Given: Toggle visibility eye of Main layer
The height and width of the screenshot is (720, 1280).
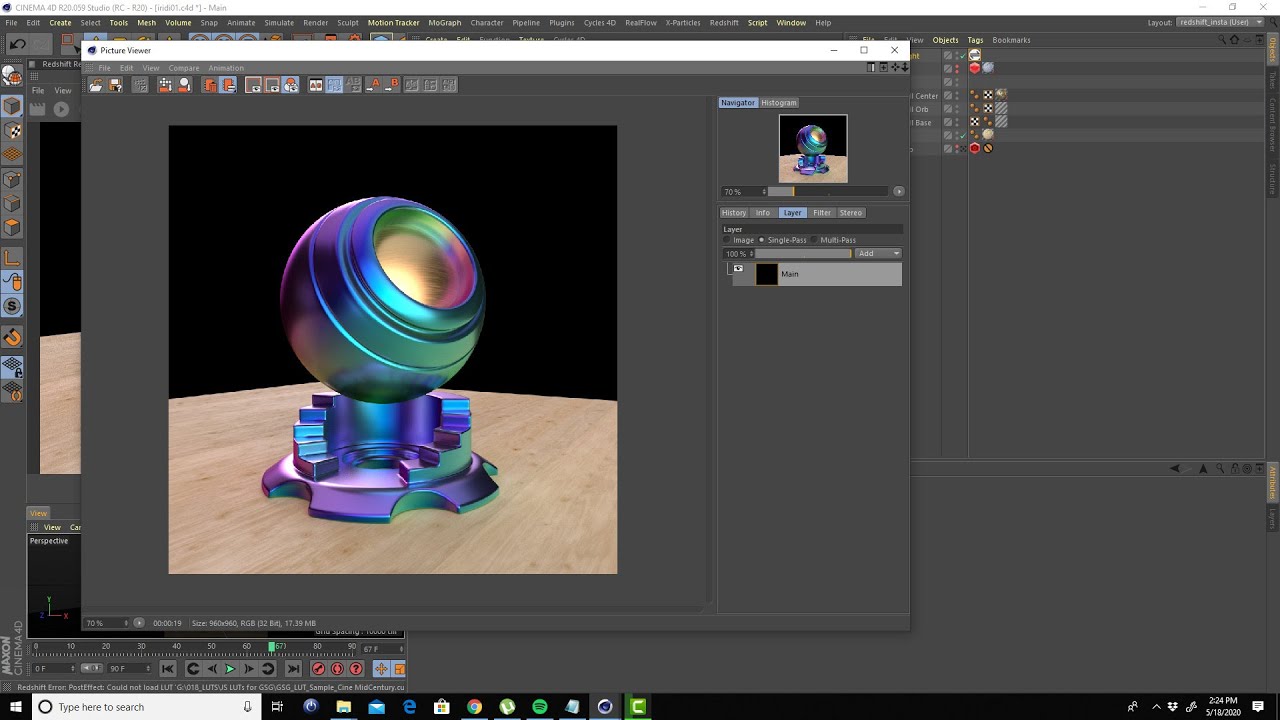Looking at the screenshot, I should click(x=738, y=269).
